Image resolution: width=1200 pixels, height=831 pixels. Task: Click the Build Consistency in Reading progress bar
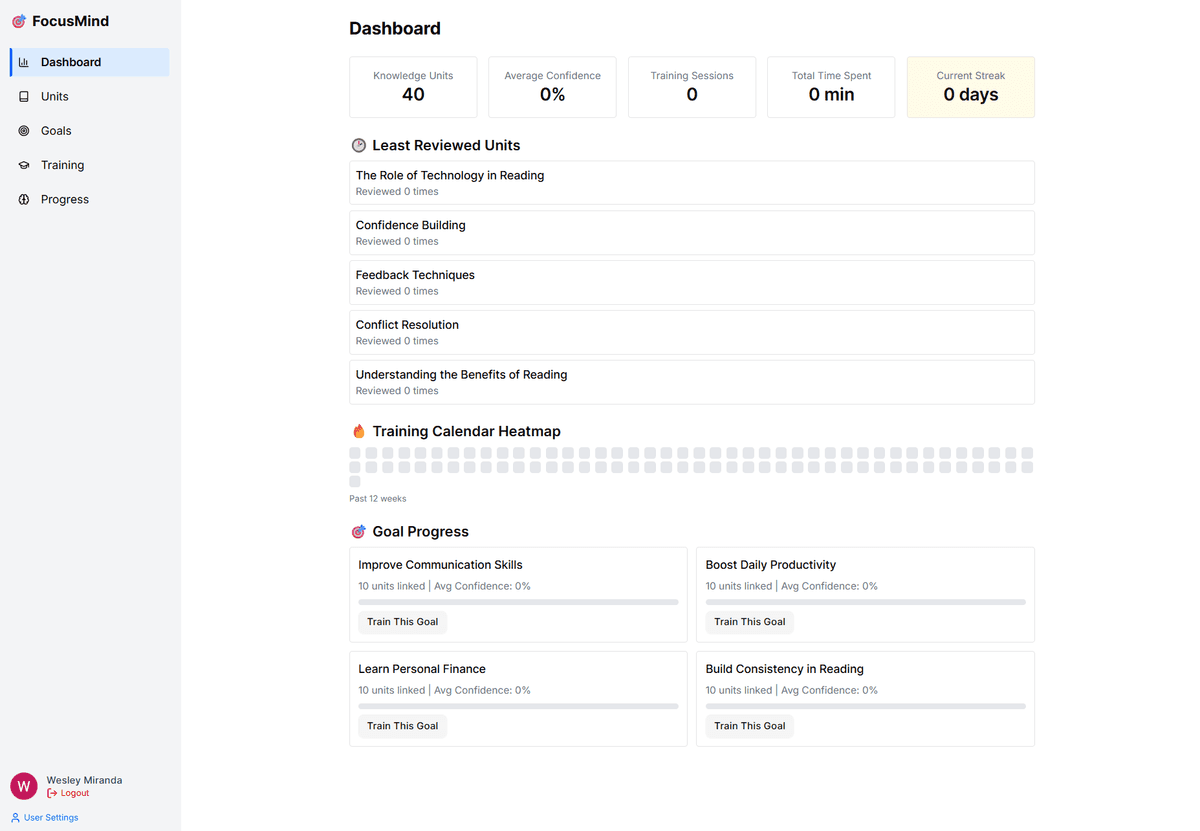tap(865, 706)
